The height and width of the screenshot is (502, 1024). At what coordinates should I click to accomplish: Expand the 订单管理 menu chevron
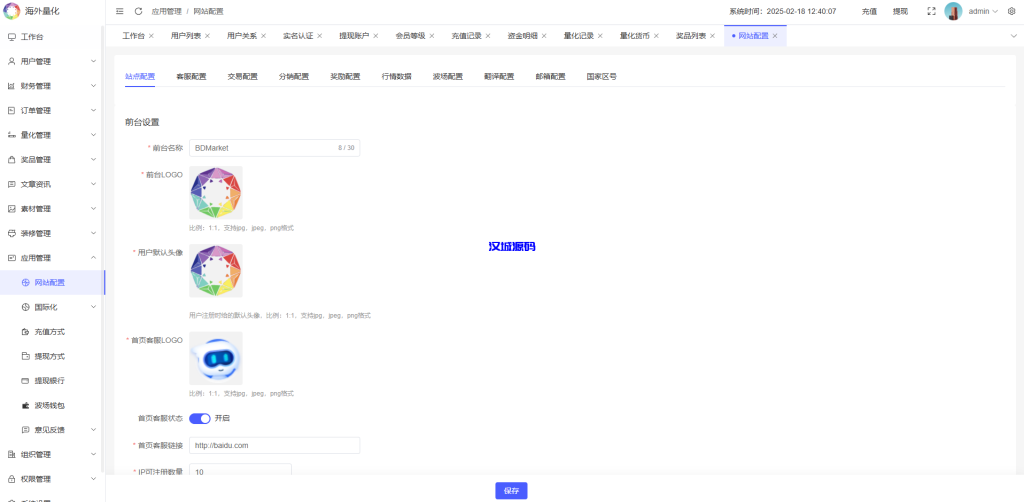coord(93,111)
